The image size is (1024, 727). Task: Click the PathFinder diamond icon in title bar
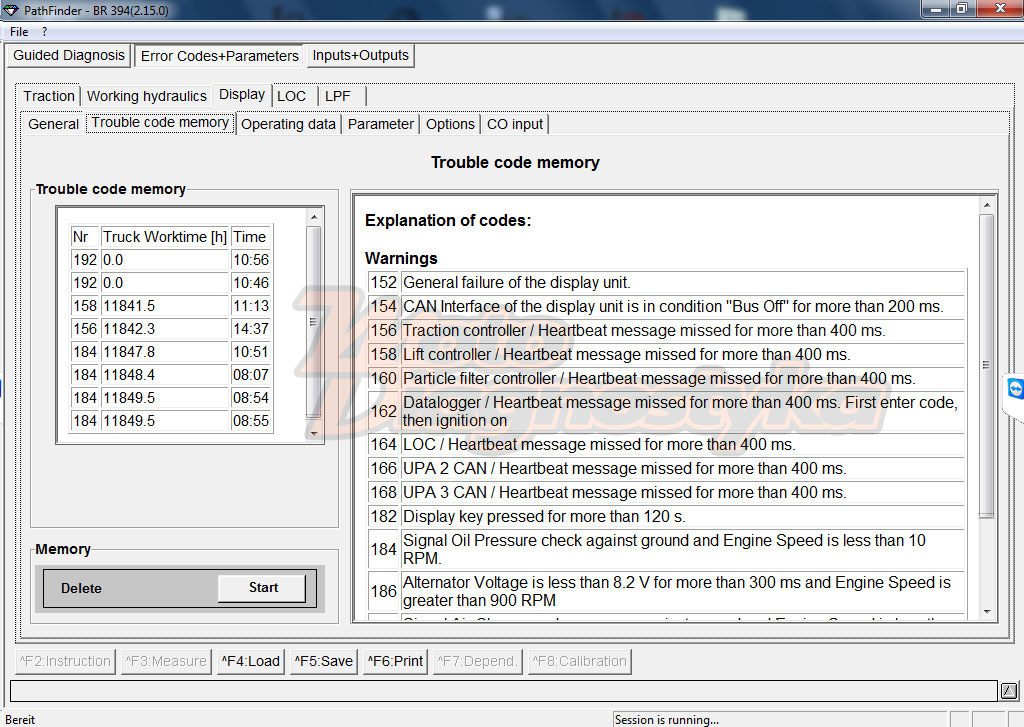[x=11, y=10]
